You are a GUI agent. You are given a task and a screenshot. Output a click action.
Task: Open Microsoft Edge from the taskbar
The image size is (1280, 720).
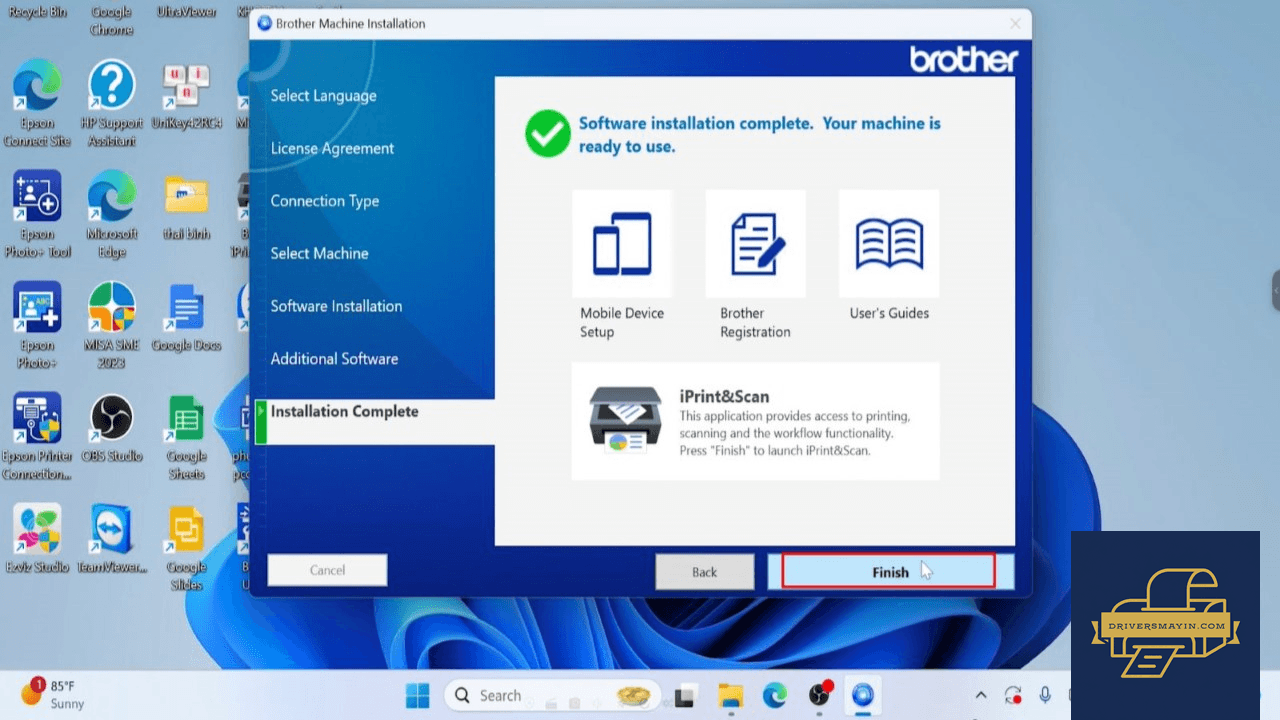[775, 695]
